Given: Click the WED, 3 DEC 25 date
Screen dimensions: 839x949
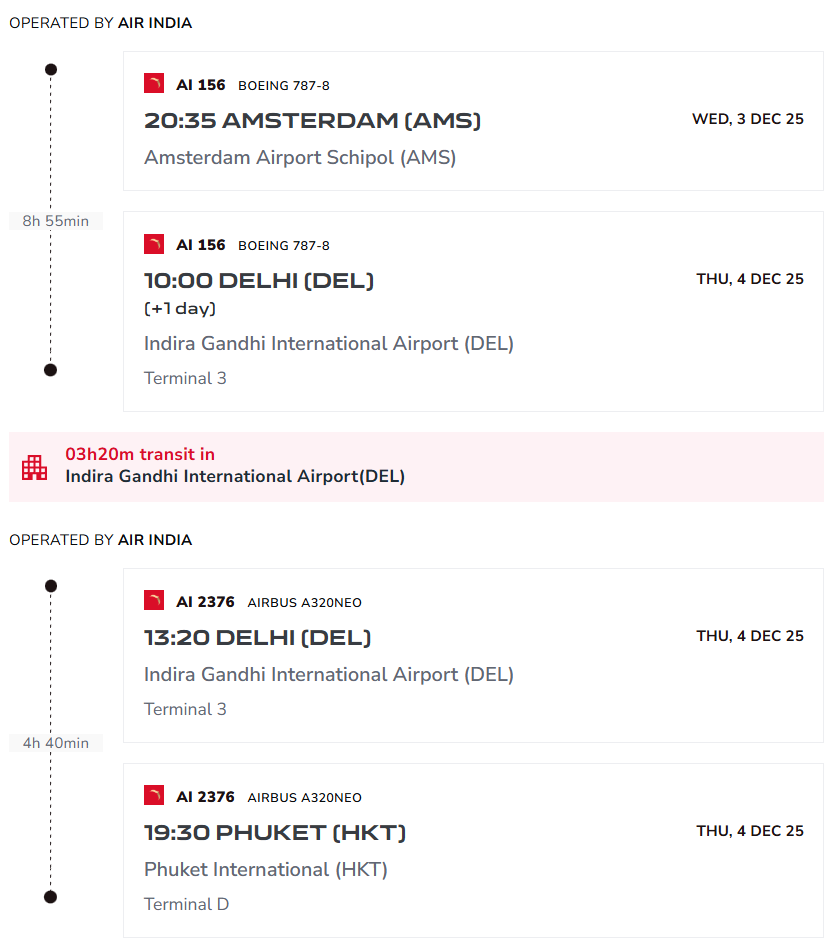Looking at the screenshot, I should click(748, 119).
